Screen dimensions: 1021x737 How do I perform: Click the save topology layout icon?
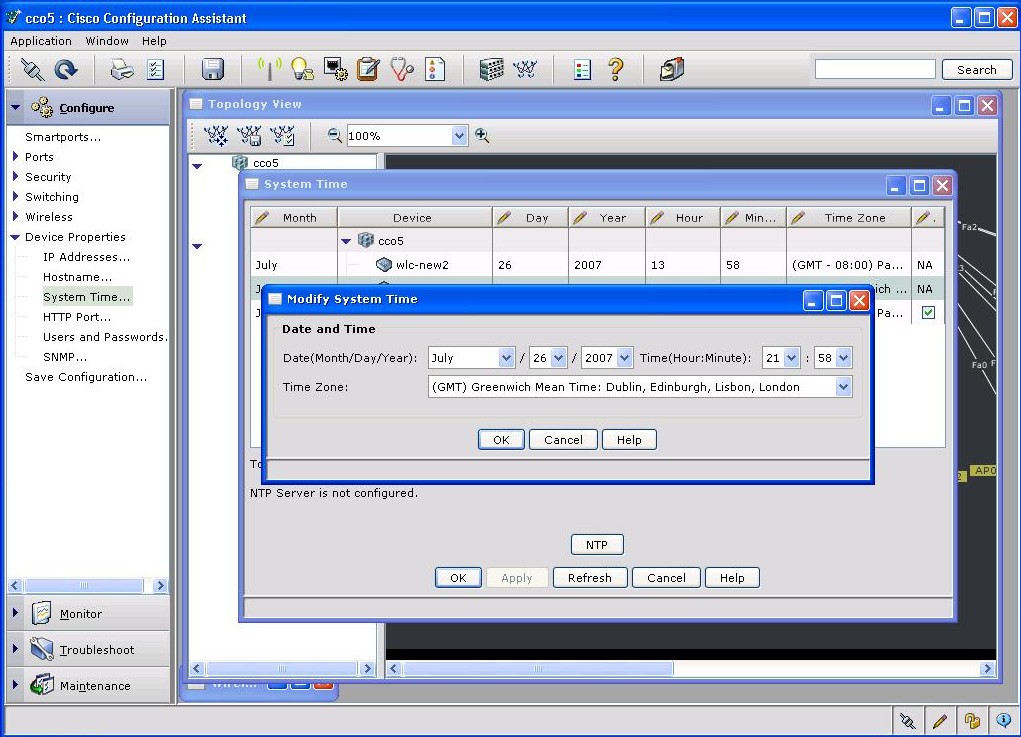click(x=249, y=135)
